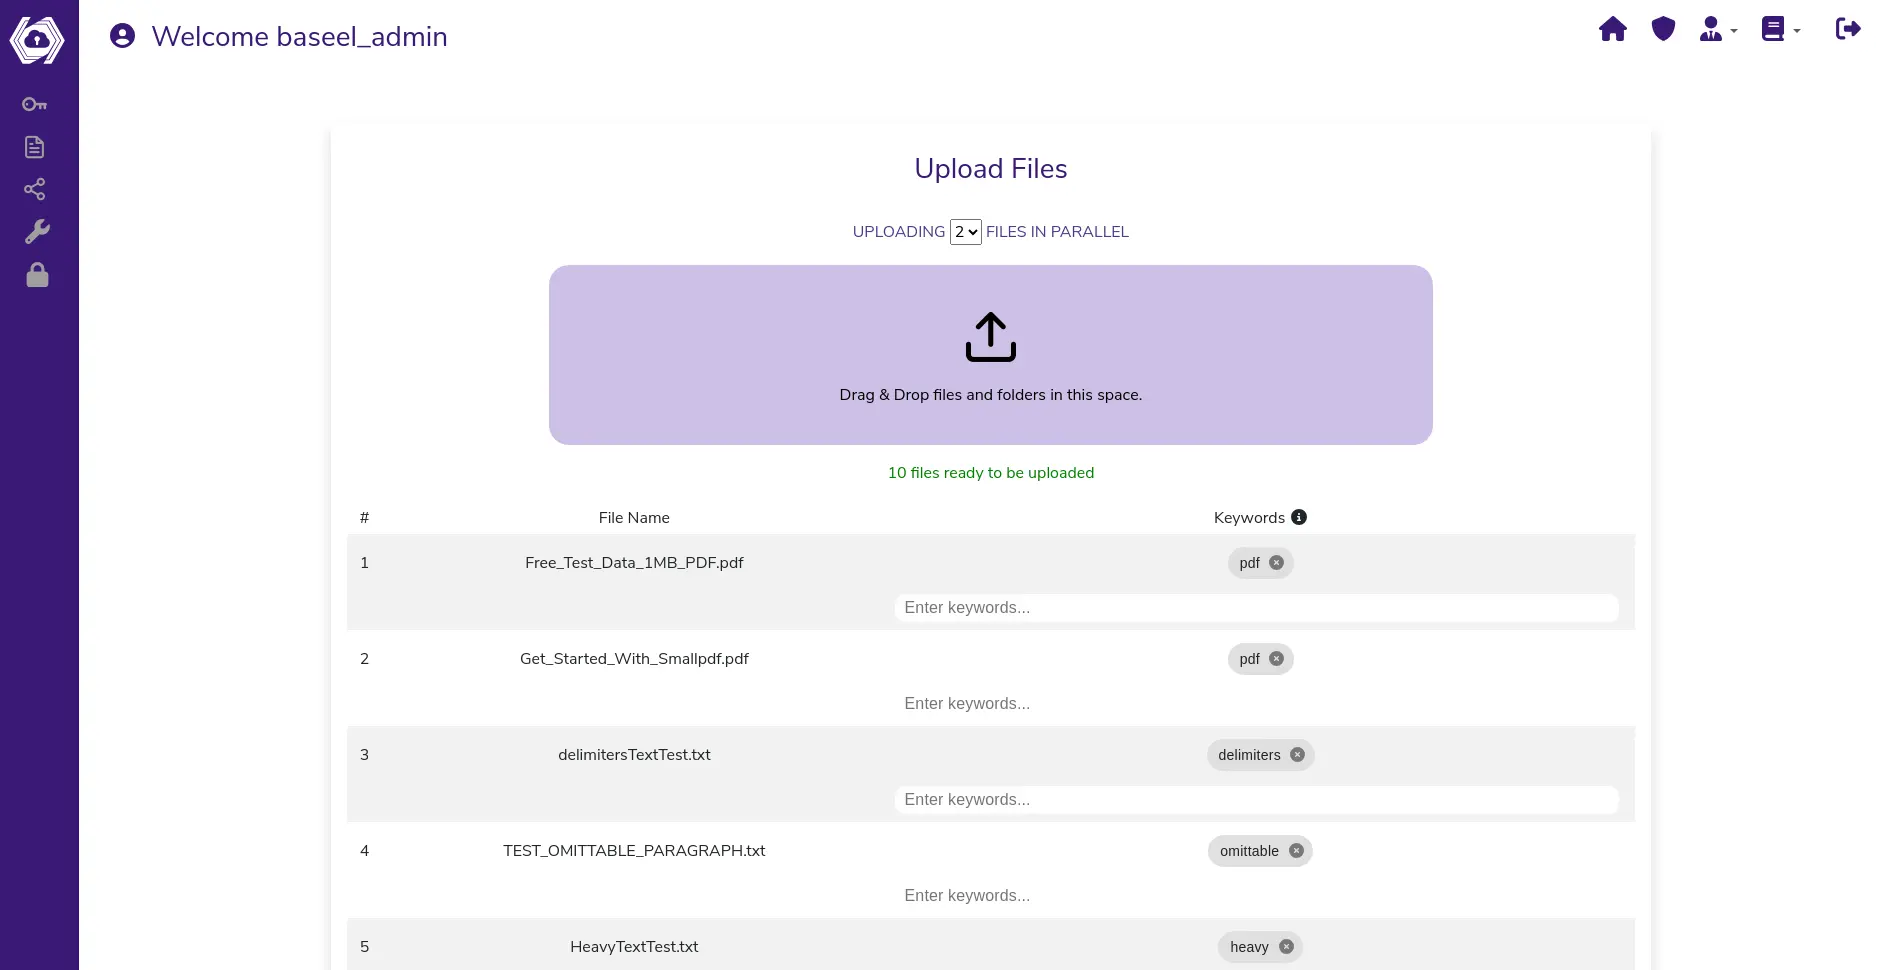Delete the heavy keyword tag
The height and width of the screenshot is (970, 1900).
pyautogui.click(x=1286, y=947)
